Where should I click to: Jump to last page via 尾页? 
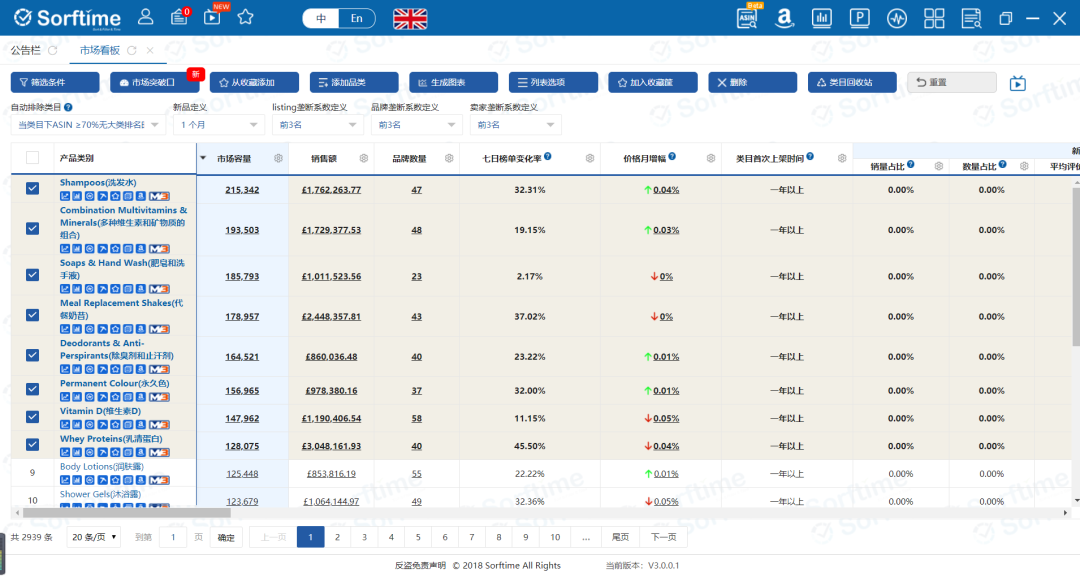[x=621, y=537]
